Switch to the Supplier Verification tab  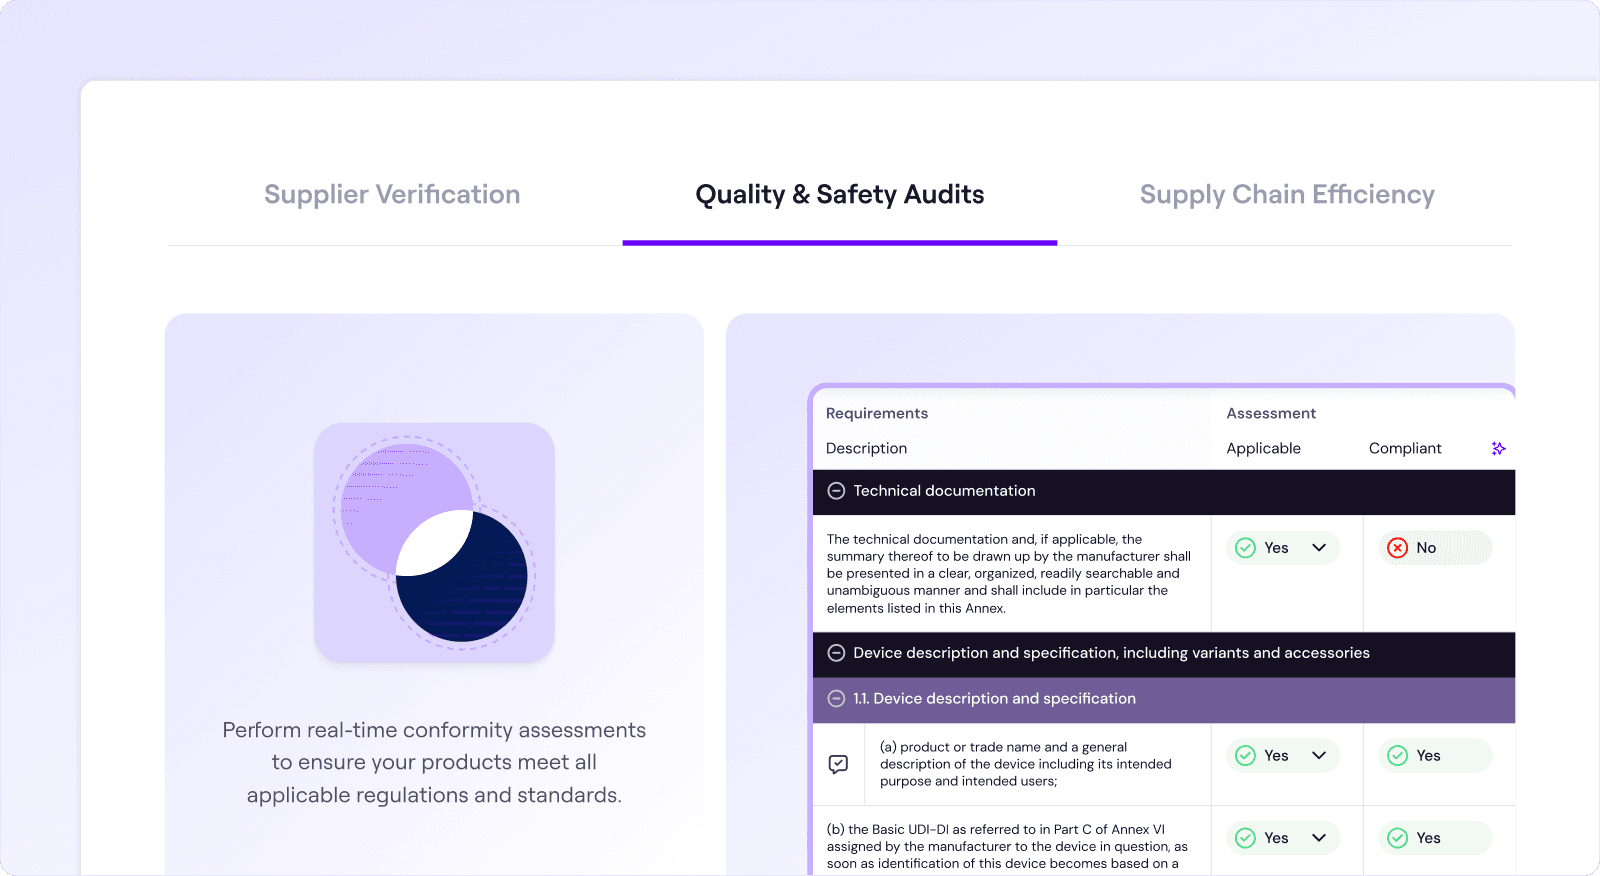[x=391, y=194]
